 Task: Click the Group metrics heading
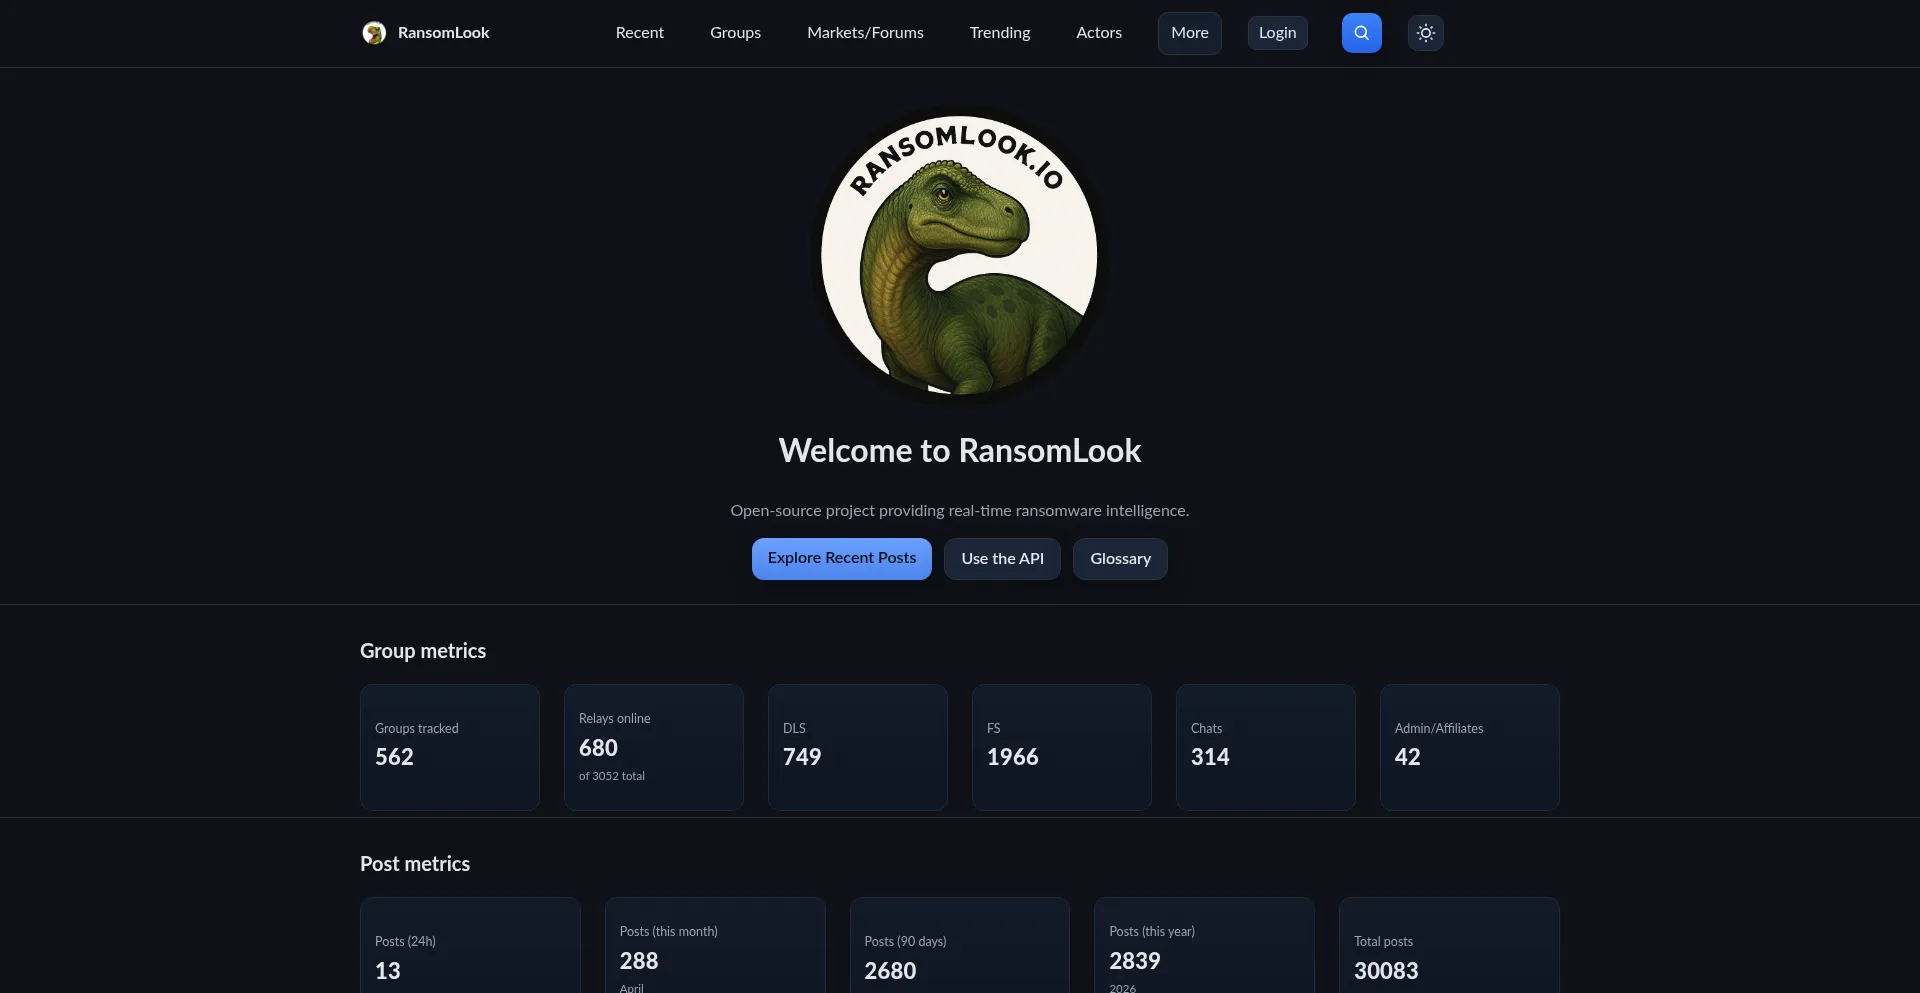pyautogui.click(x=423, y=651)
